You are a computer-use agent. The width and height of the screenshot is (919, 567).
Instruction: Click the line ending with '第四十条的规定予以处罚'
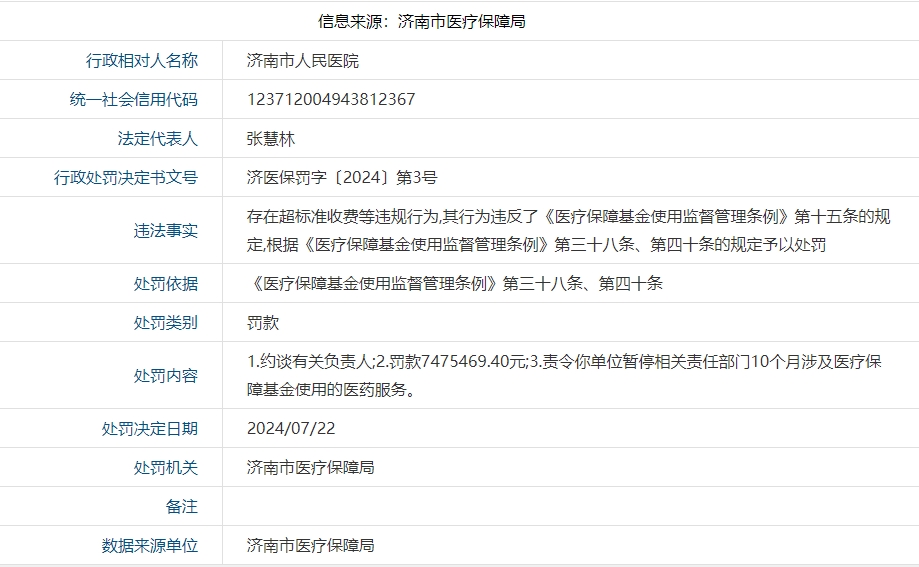536,245
